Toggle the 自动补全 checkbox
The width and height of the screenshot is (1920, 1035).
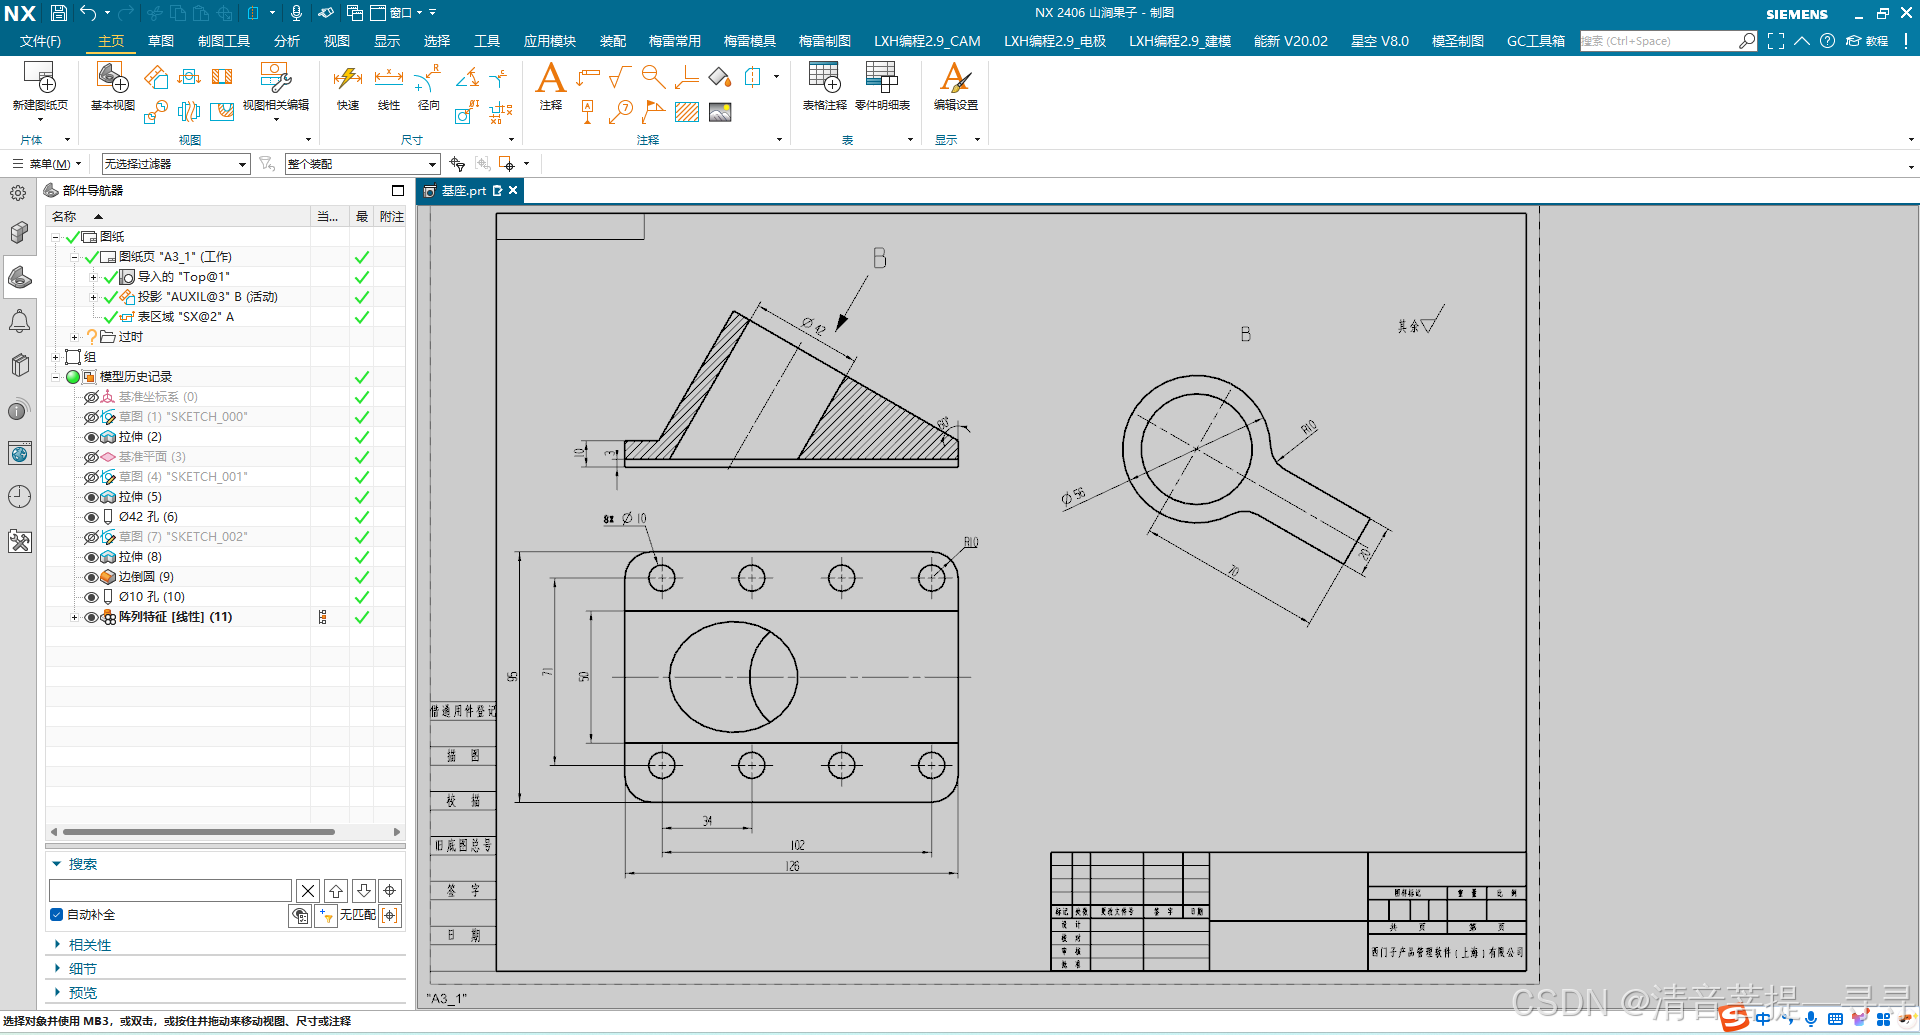pos(57,915)
